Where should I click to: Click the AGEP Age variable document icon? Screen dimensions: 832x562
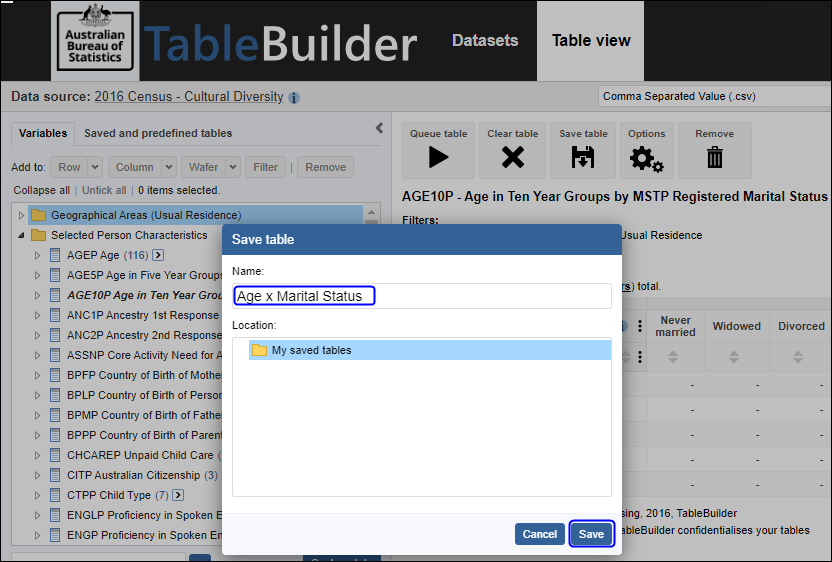click(x=55, y=255)
